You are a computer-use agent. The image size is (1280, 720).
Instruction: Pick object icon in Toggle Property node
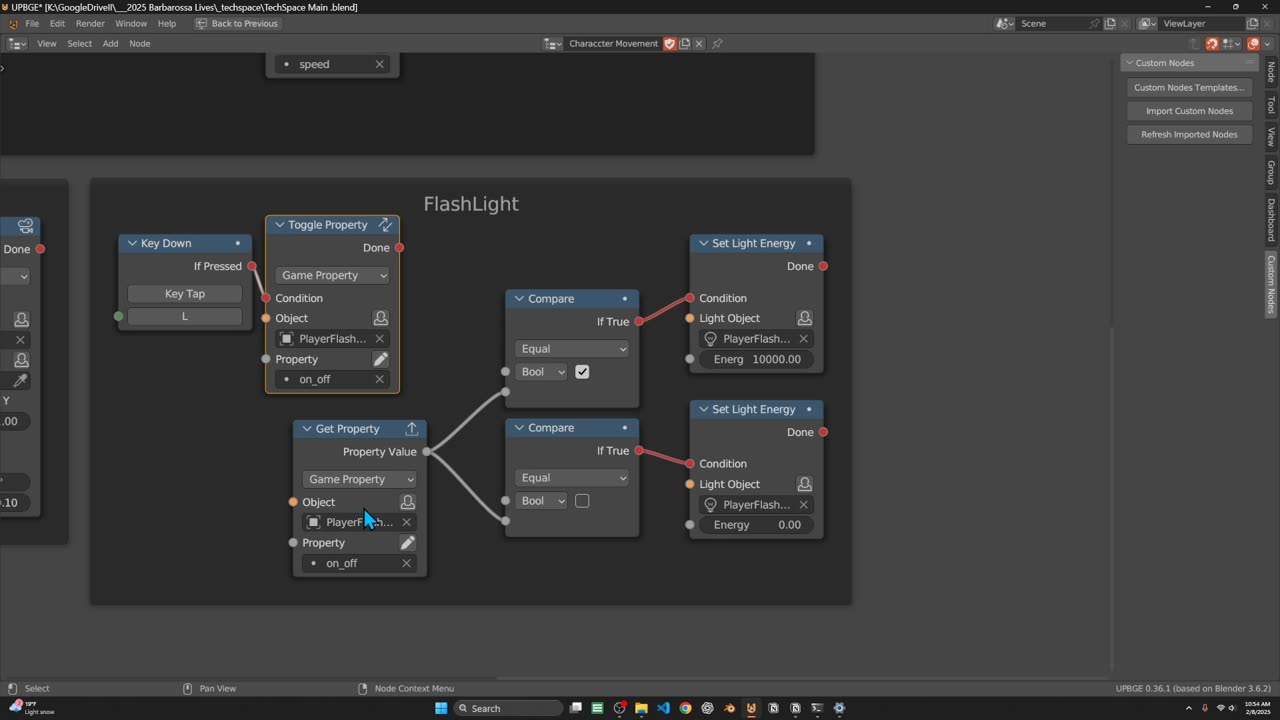click(380, 318)
